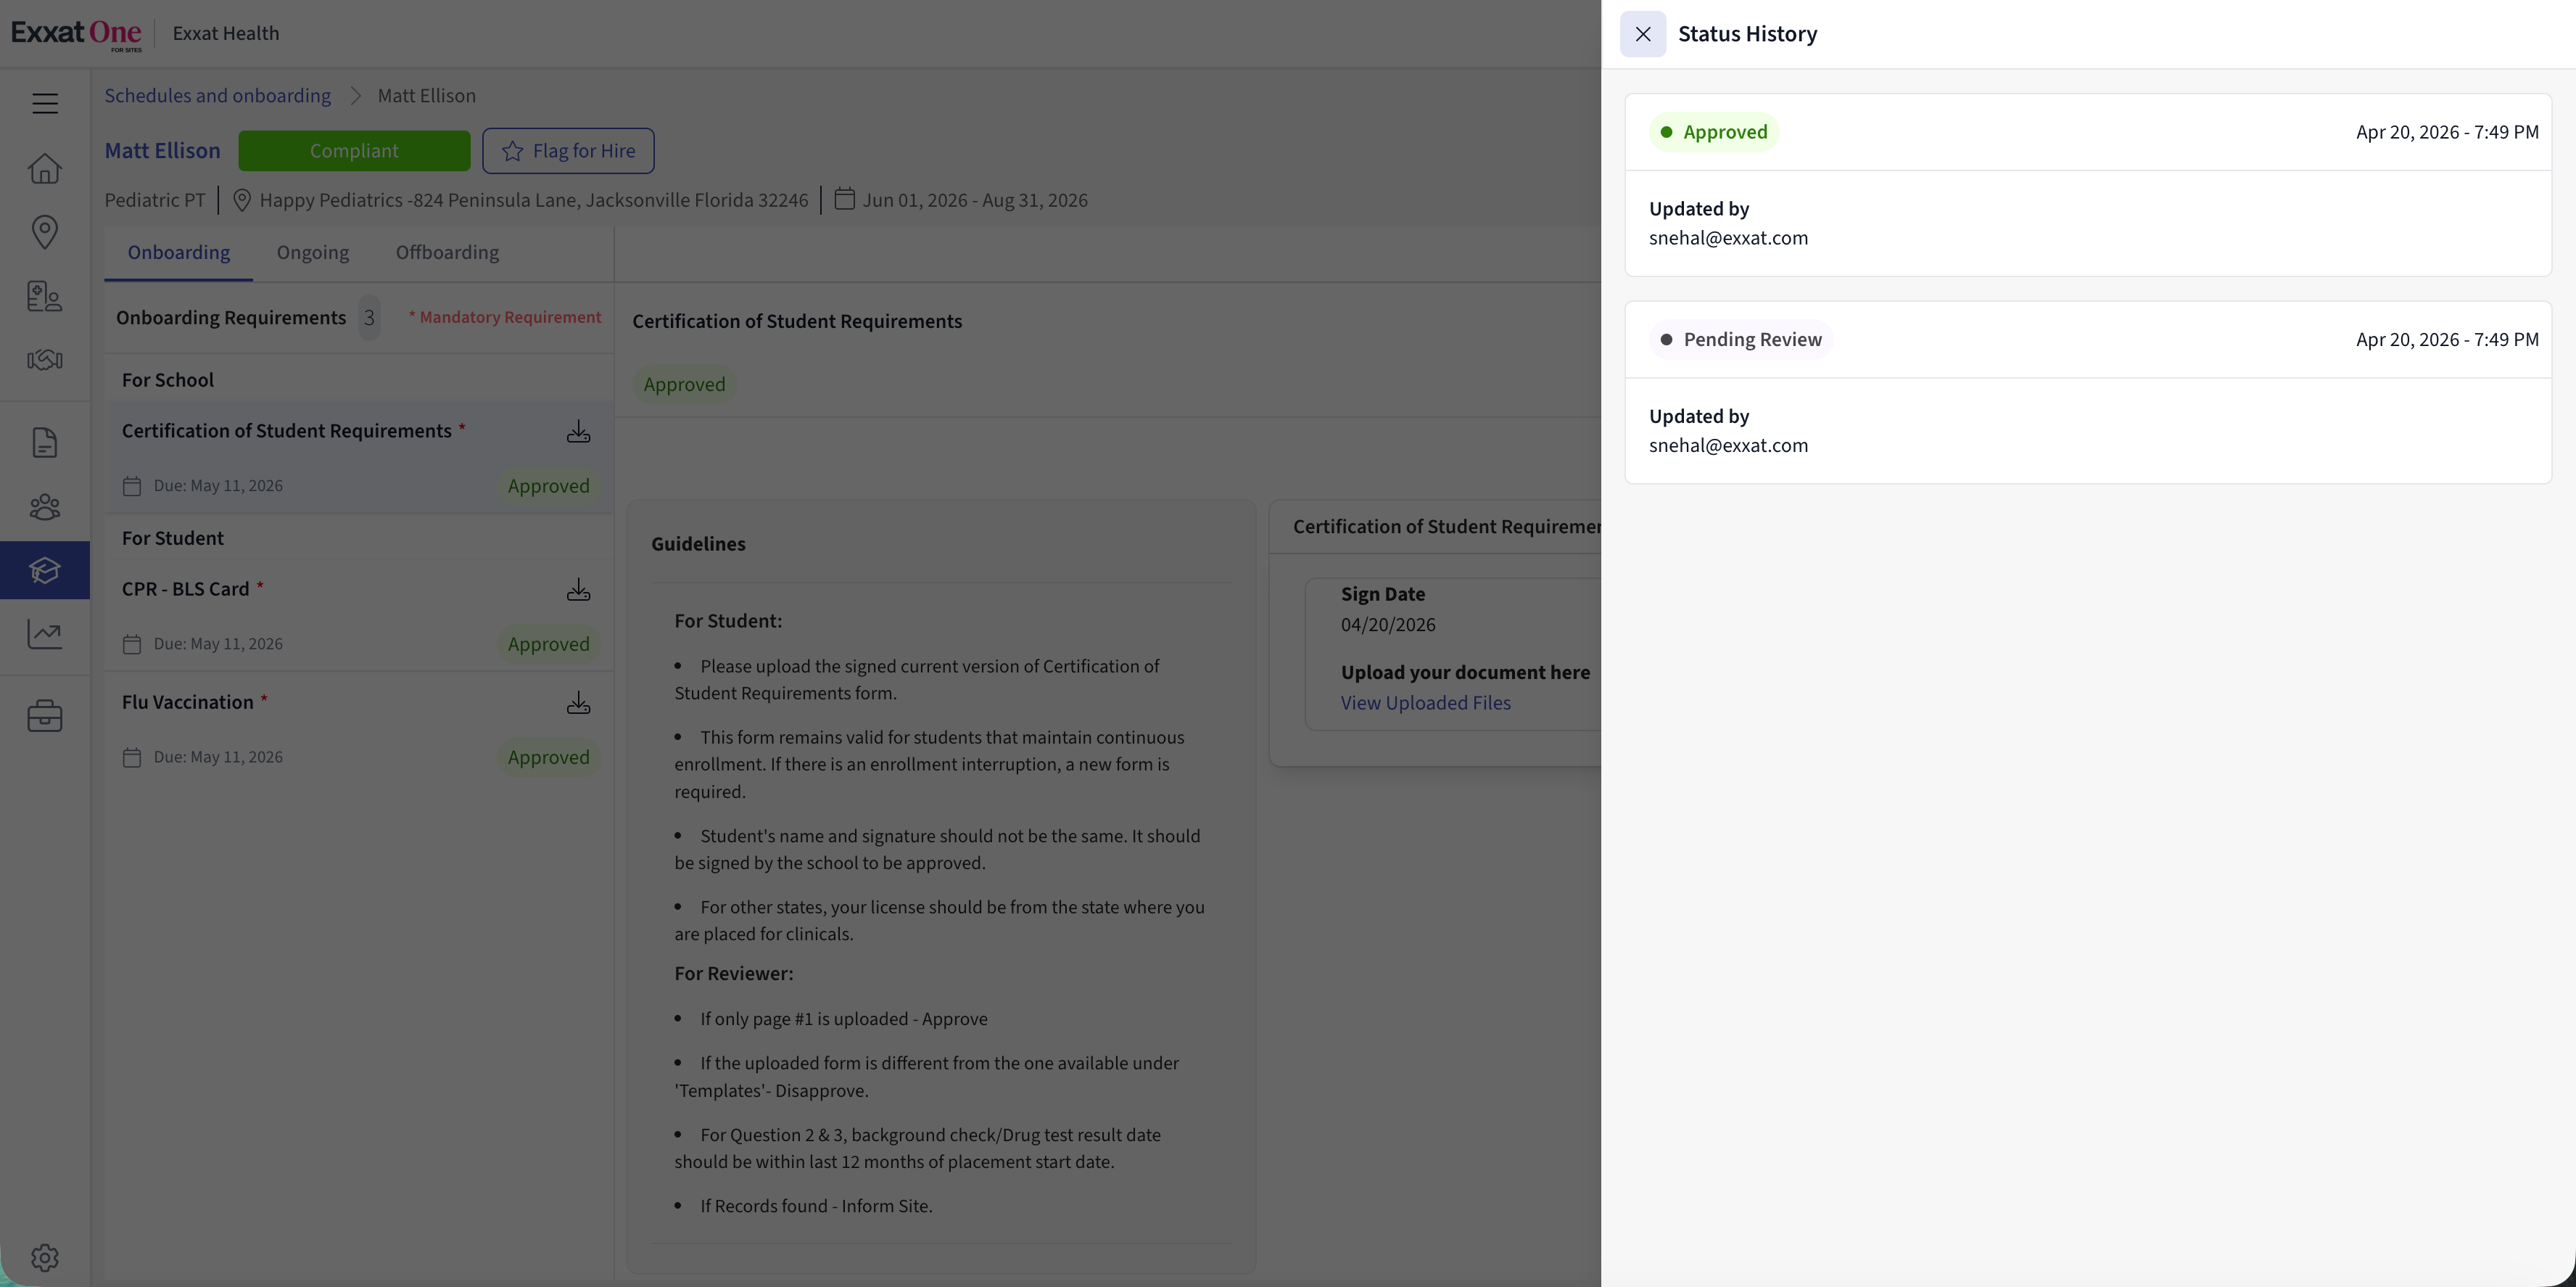Switch to the Ongoing tab
The height and width of the screenshot is (1287, 2576).
313,253
